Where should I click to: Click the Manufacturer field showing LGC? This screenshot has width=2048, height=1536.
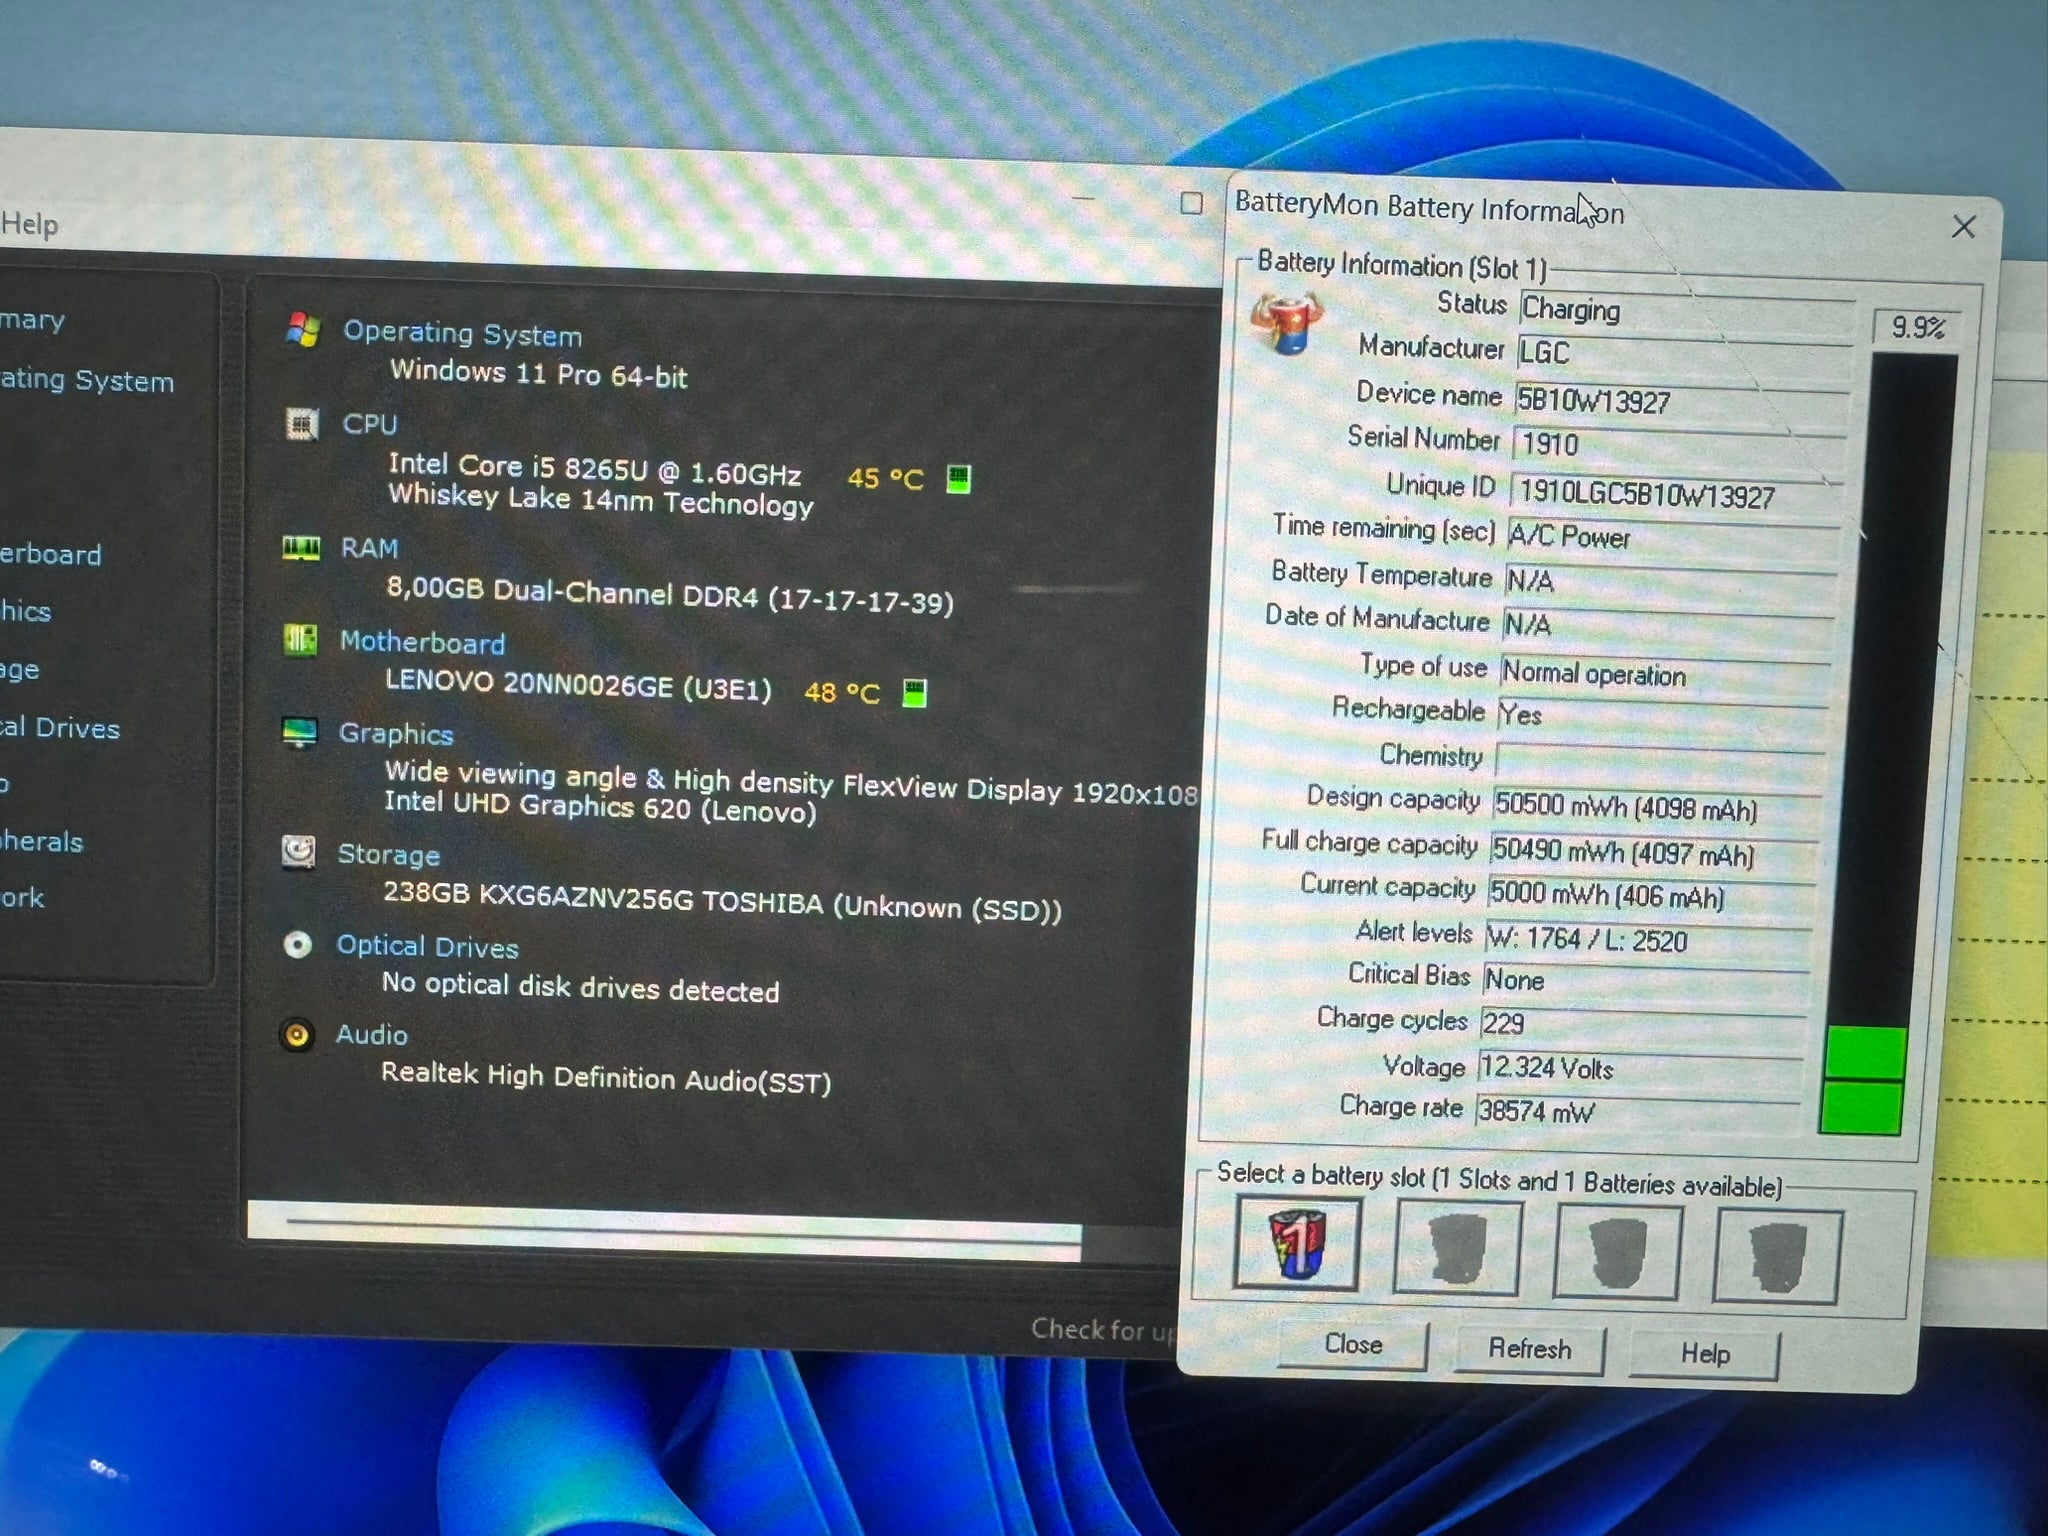click(1684, 353)
